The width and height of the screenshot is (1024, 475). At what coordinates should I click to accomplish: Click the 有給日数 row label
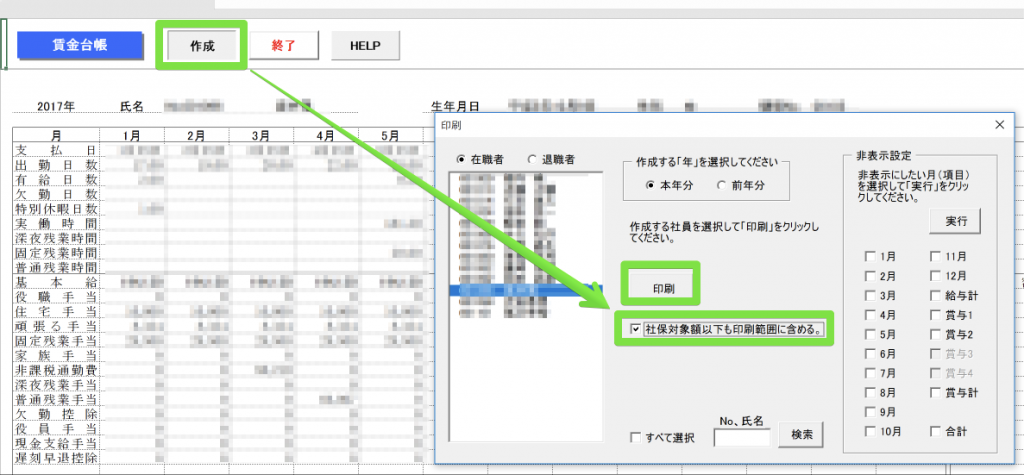coord(56,179)
